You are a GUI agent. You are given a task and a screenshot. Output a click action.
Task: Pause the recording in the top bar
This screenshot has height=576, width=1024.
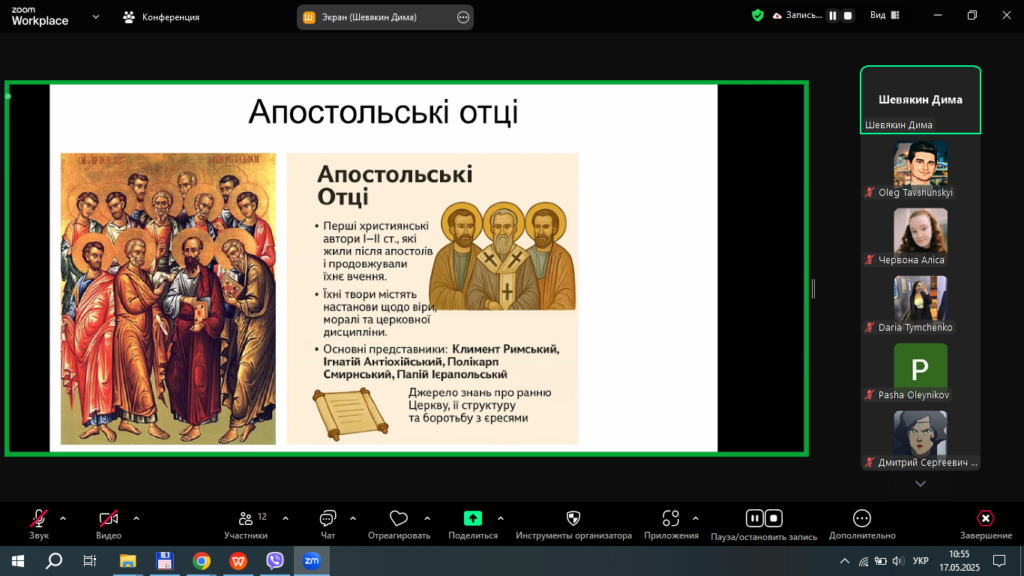point(832,16)
